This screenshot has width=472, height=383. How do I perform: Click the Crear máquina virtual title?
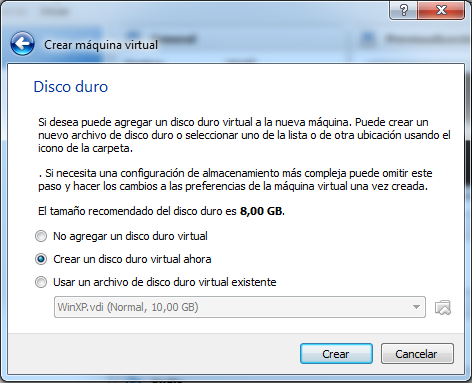101,45
